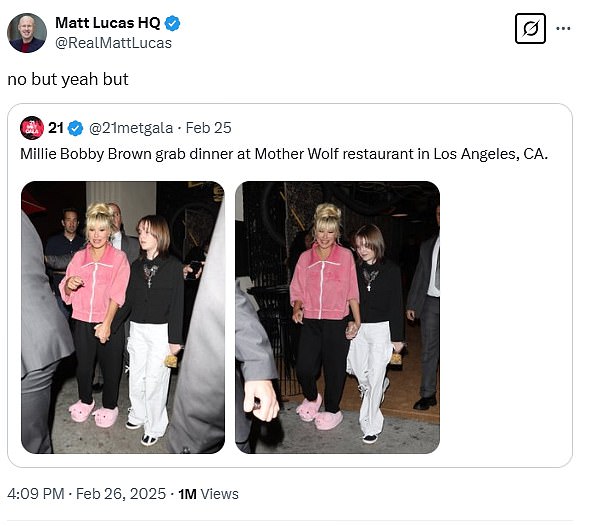Viewport: 589px width, 526px height.
Task: Click the 1M Views count
Action: pyautogui.click(x=208, y=494)
